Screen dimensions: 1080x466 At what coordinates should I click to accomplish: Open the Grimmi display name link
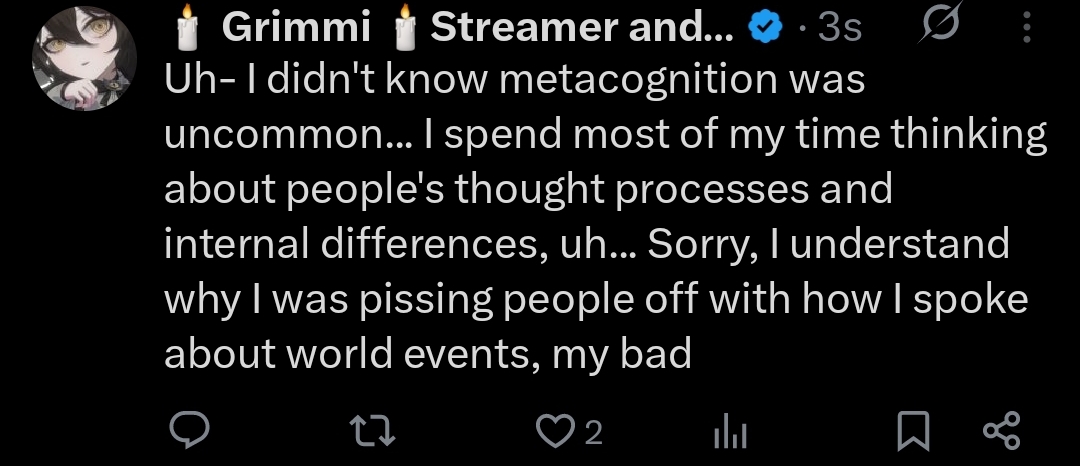pos(297,27)
